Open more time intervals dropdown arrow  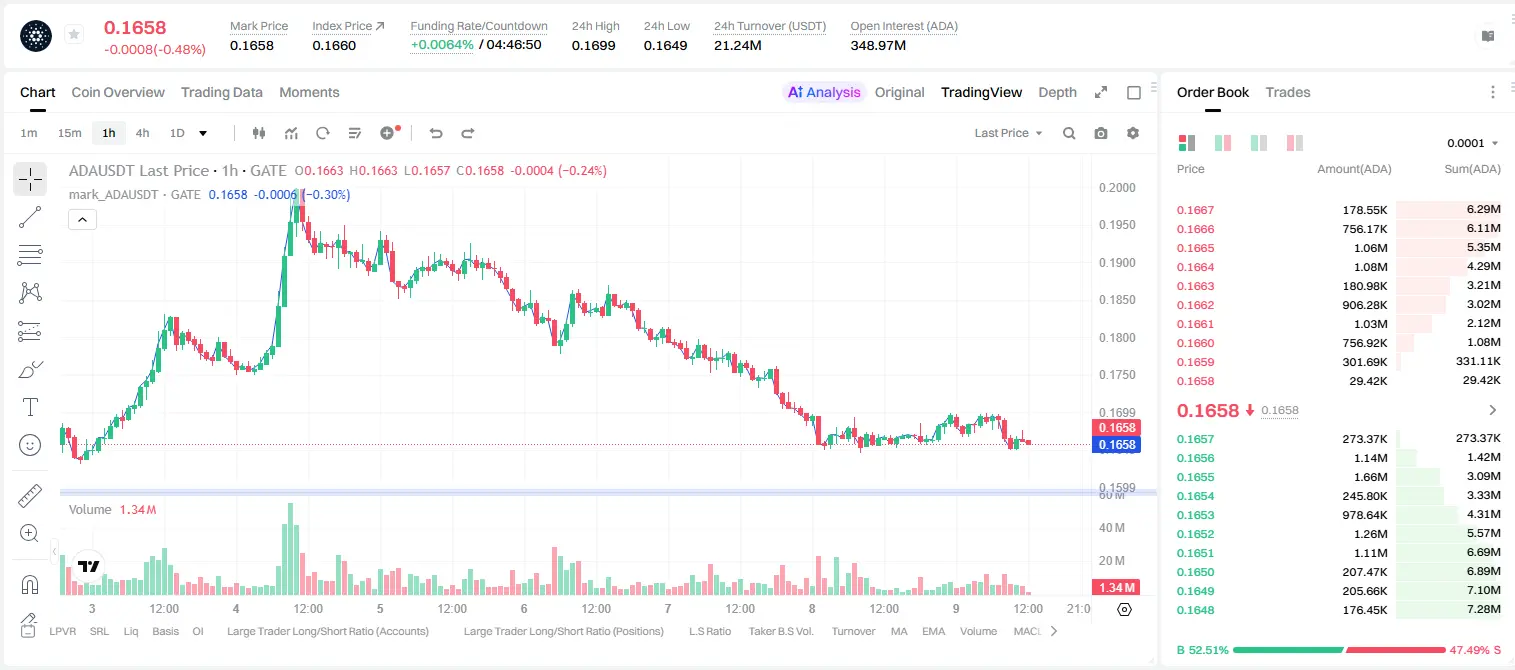[203, 133]
